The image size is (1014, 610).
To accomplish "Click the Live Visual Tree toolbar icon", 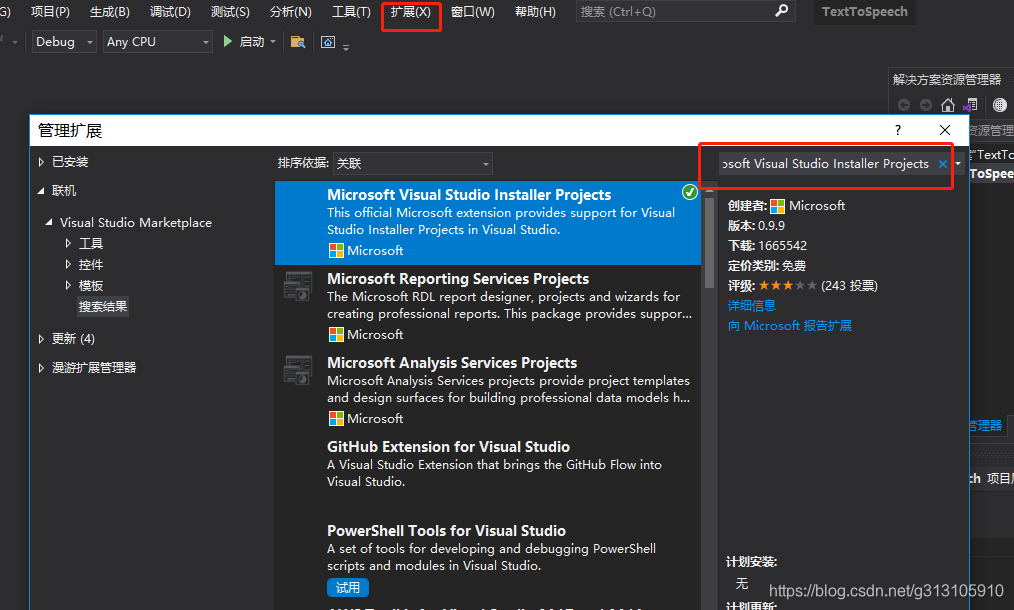I will click(x=328, y=42).
